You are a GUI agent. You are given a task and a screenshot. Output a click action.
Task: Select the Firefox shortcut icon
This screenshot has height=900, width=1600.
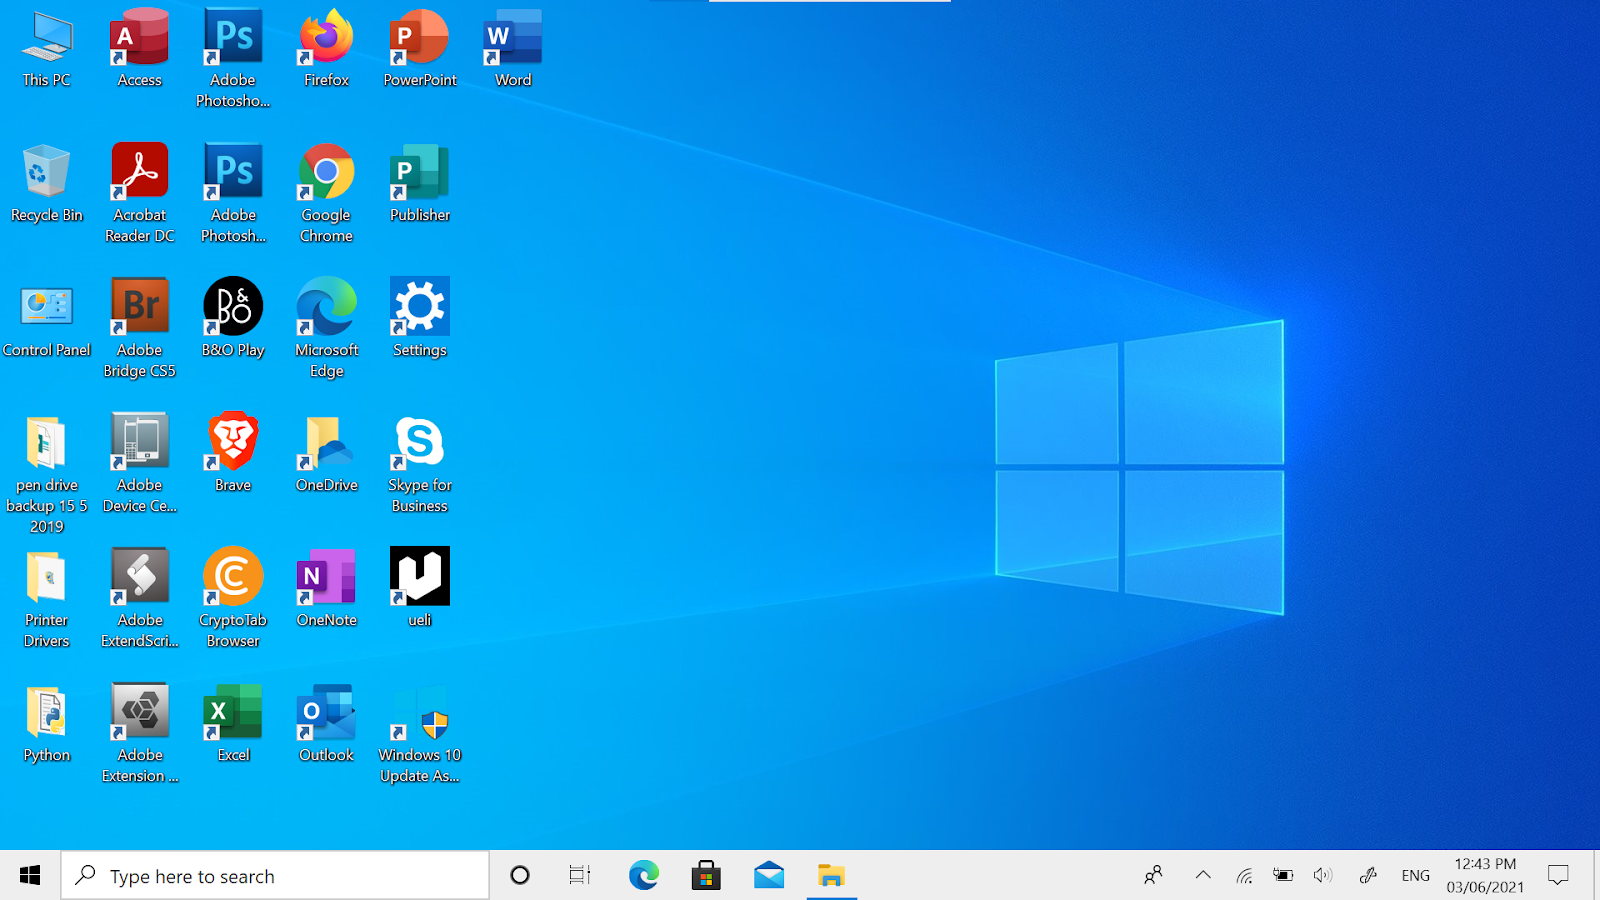coord(327,48)
